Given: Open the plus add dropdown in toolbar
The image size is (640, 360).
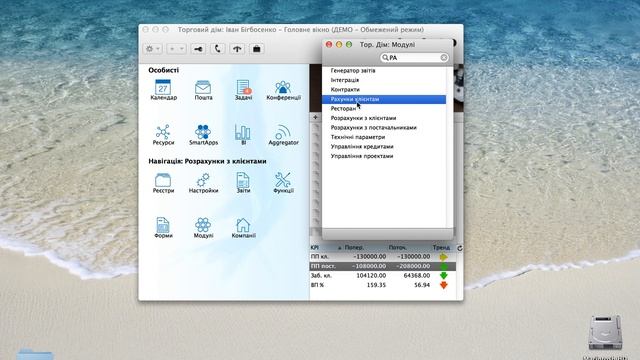Looking at the screenshot, I should point(176,49).
